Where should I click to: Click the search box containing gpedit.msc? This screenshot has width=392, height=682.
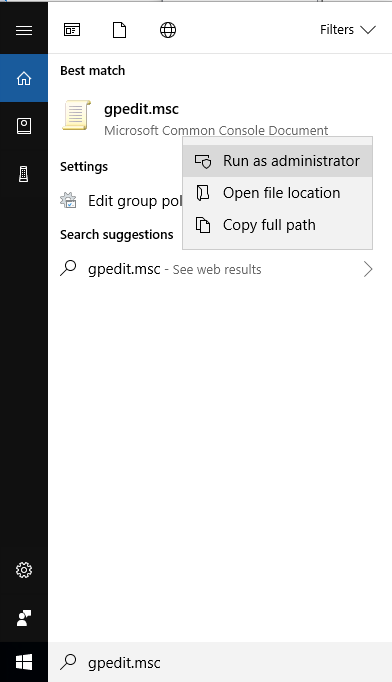220,662
